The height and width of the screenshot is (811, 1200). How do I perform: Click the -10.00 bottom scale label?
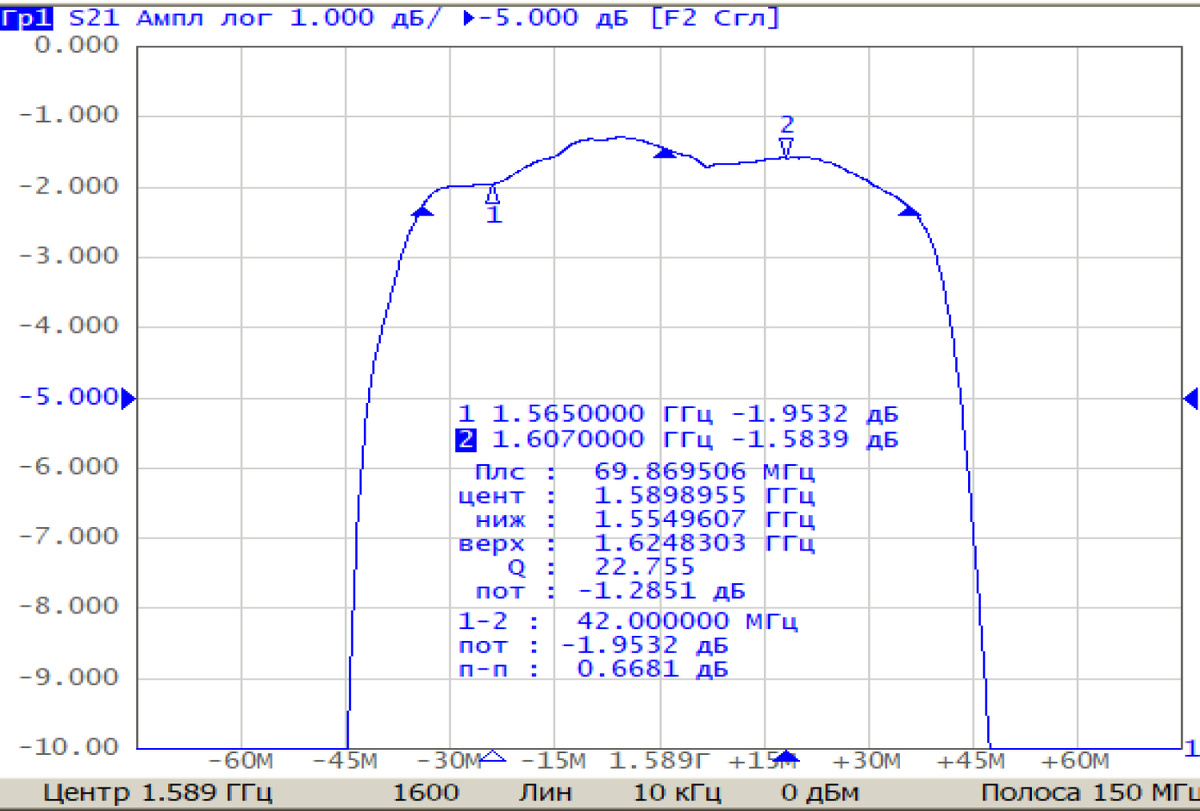tap(70, 747)
